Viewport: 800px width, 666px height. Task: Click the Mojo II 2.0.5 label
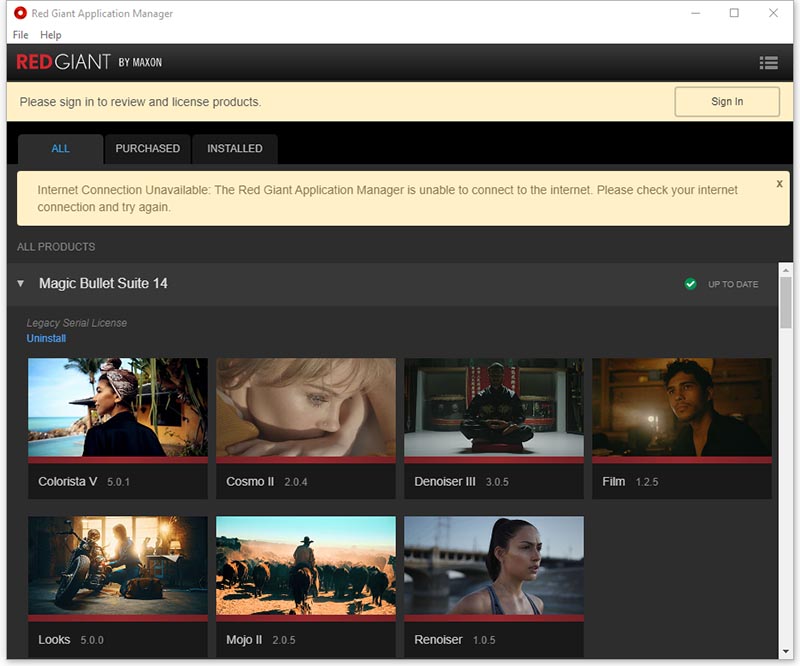[261, 640]
